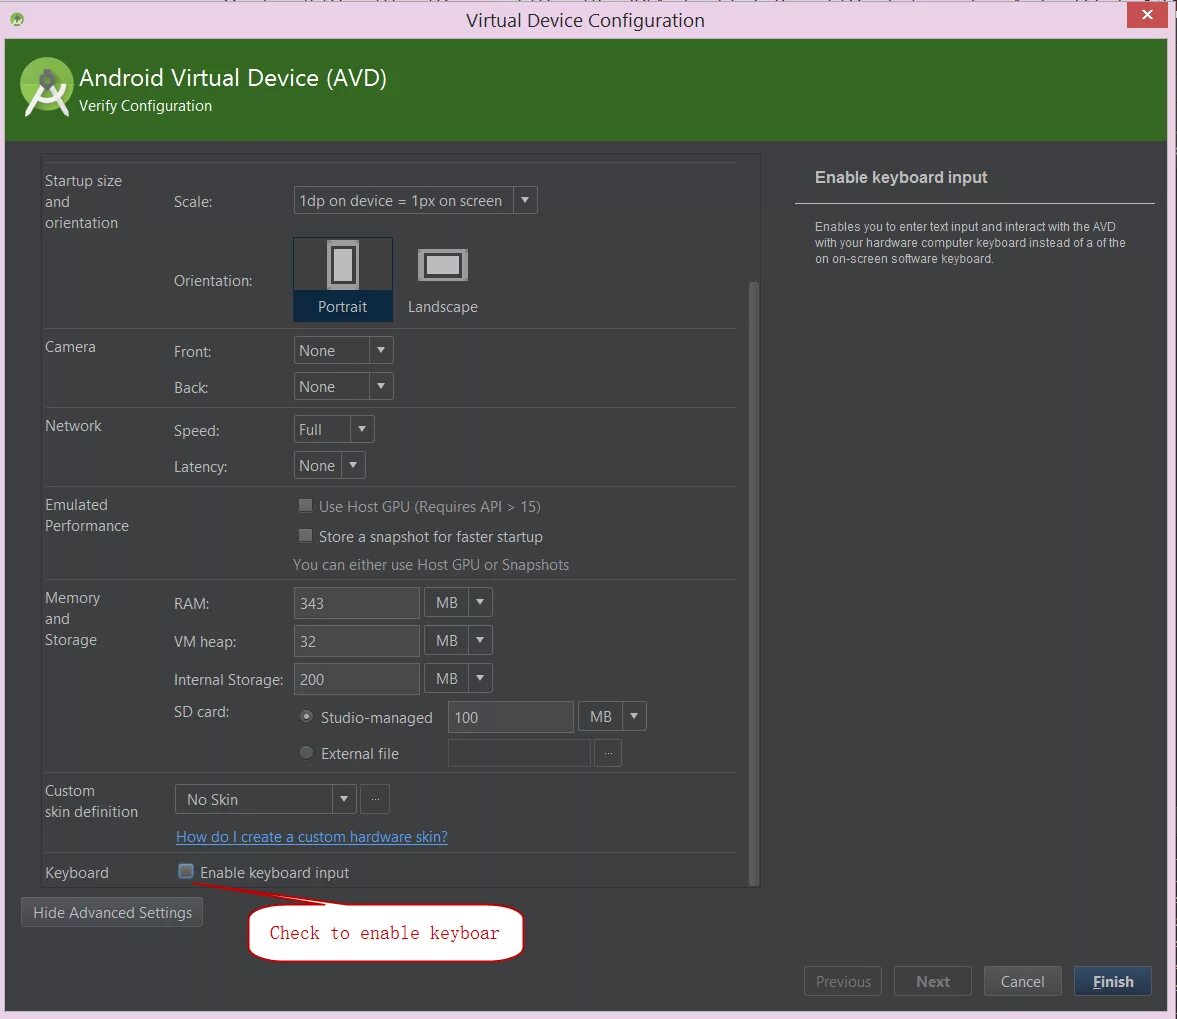Select Landscape orientation

click(x=442, y=279)
